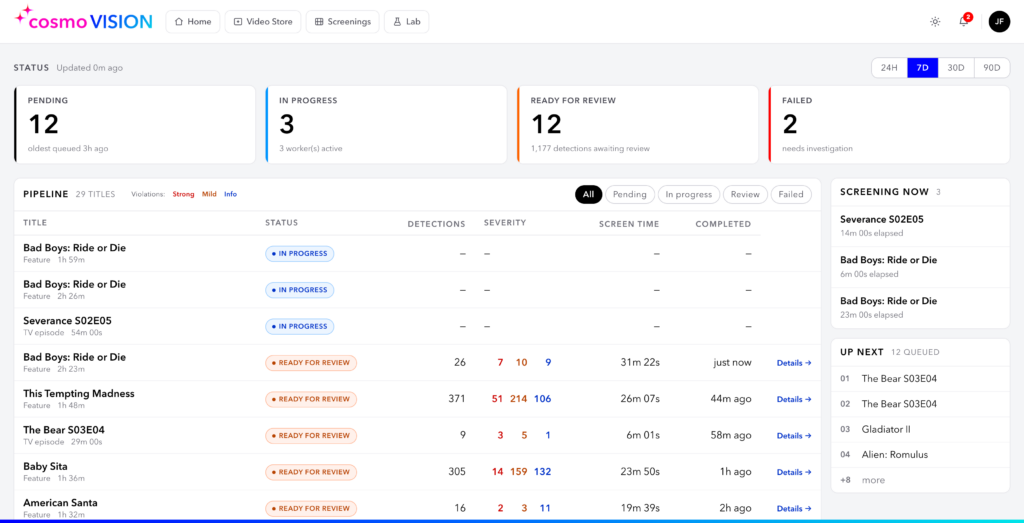This screenshot has width=1024, height=523.
Task: Open Details for Baby Sita
Action: 794,472
